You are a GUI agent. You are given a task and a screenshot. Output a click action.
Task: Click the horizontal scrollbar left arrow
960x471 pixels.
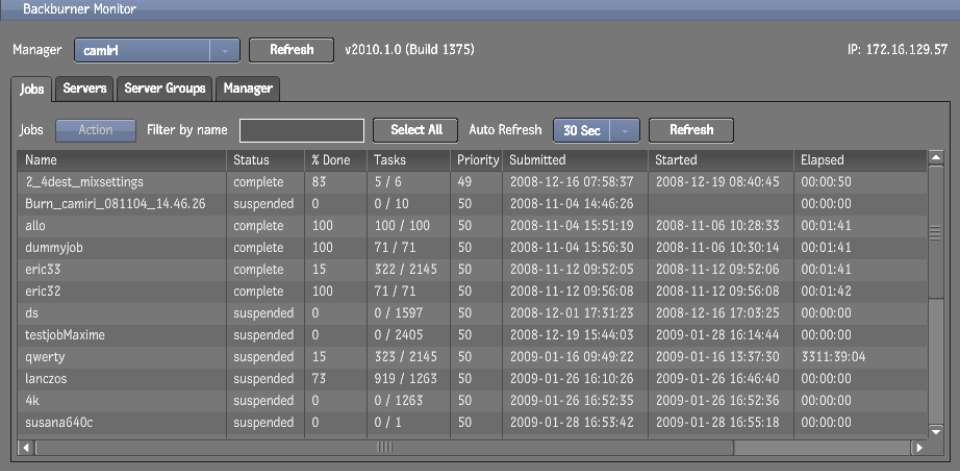pos(26,448)
